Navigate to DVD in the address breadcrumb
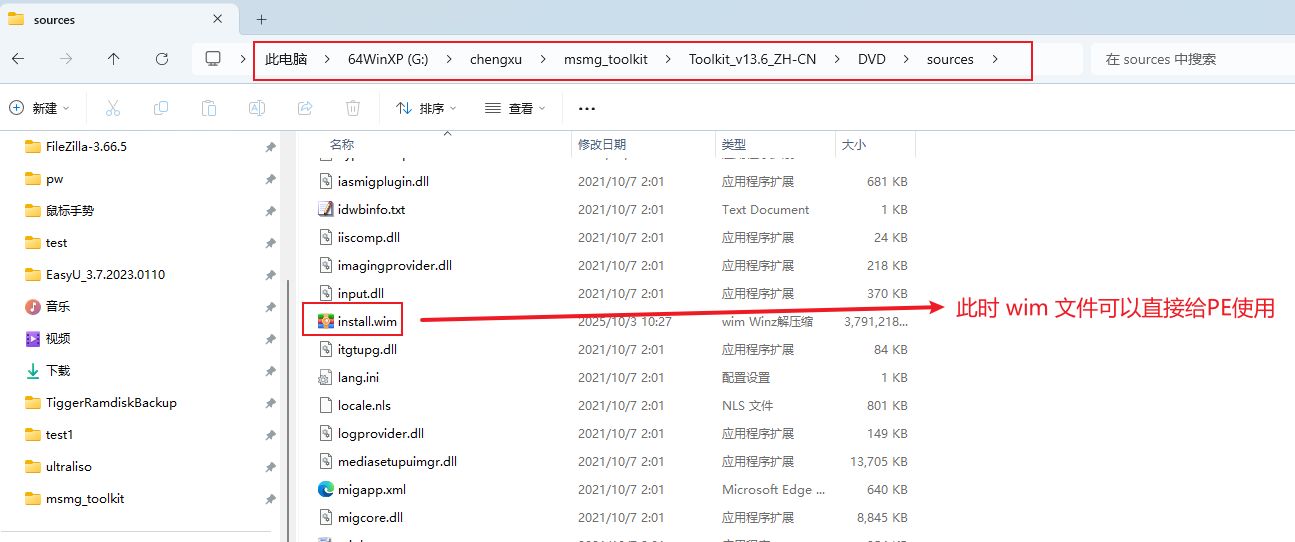Screen dimensions: 1295x542 click(871, 59)
